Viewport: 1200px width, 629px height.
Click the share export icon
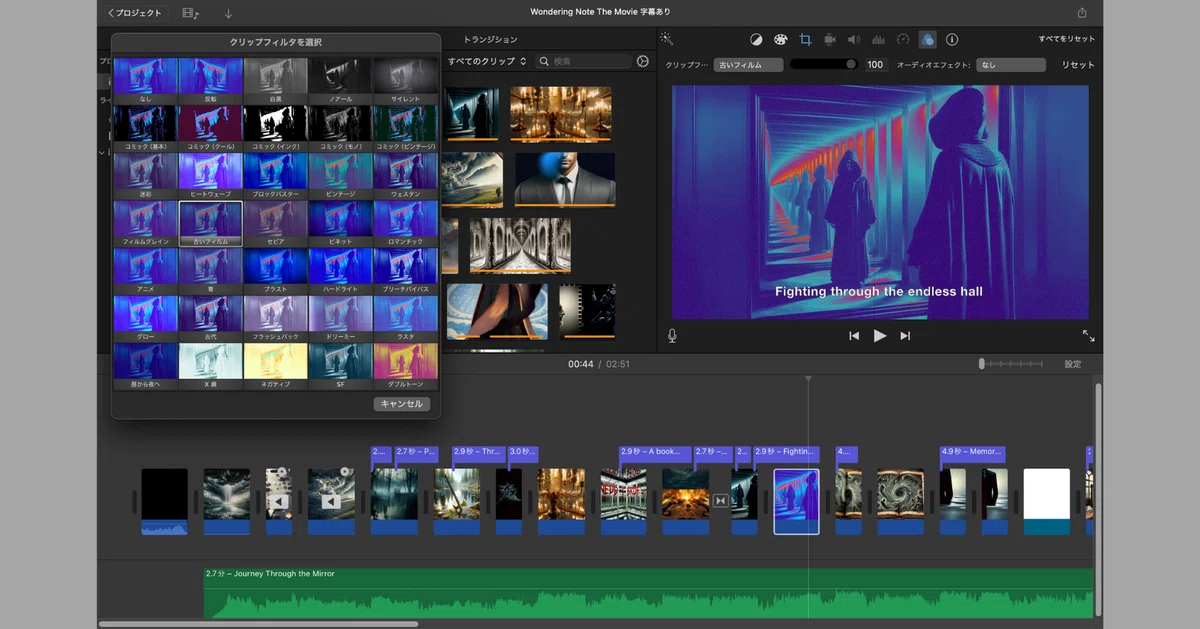click(1082, 13)
